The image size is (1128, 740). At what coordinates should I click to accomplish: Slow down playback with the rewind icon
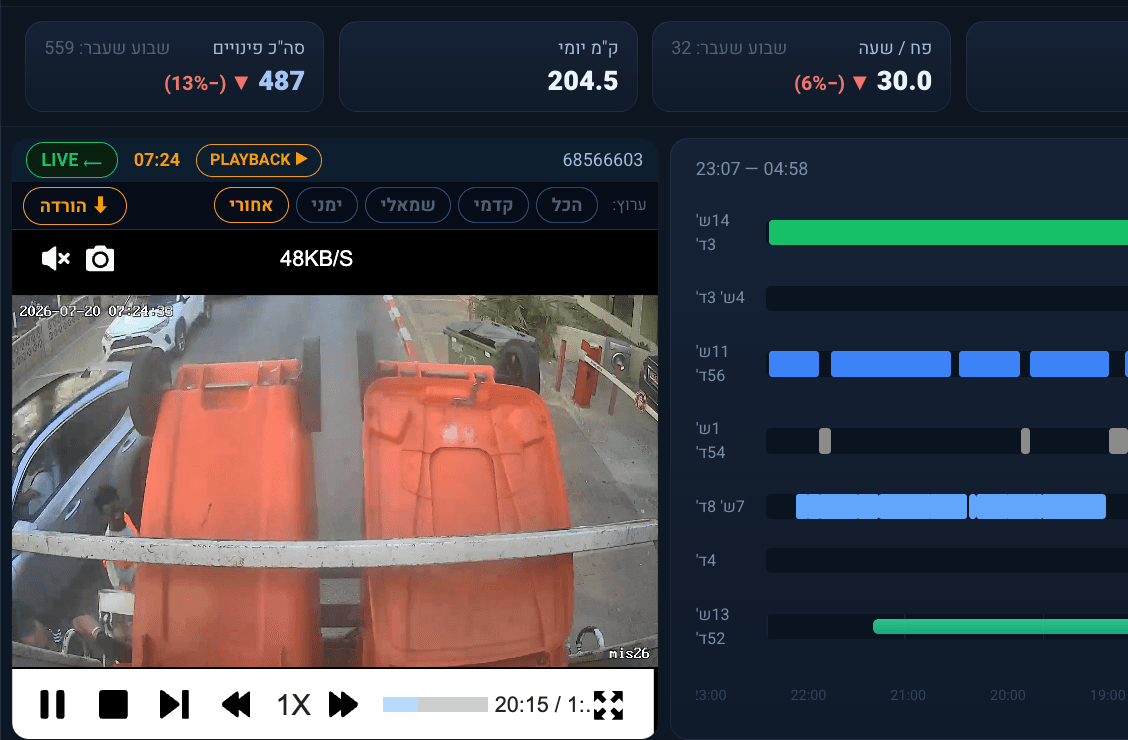[x=236, y=704]
